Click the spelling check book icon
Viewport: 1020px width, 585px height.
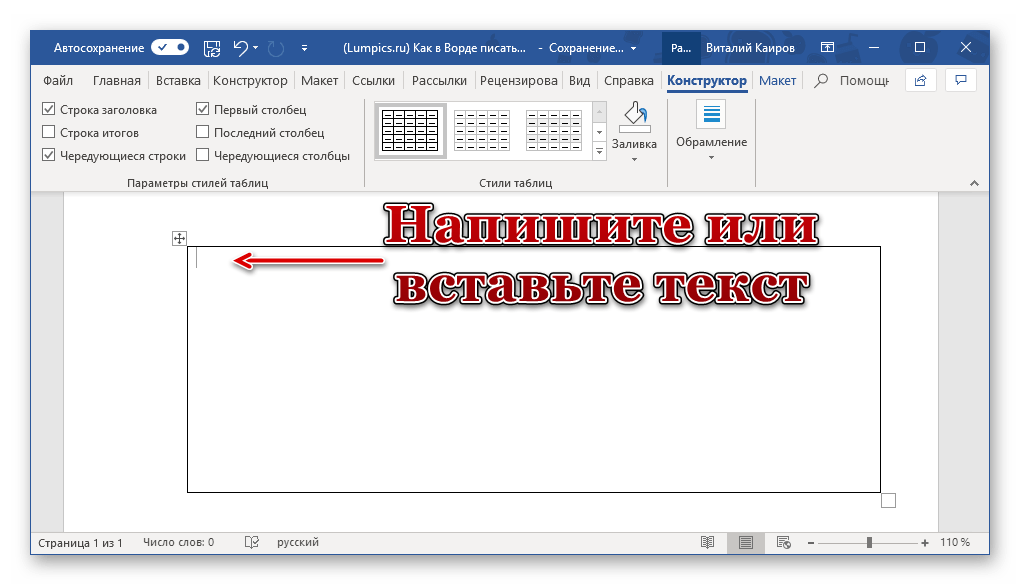click(x=252, y=542)
